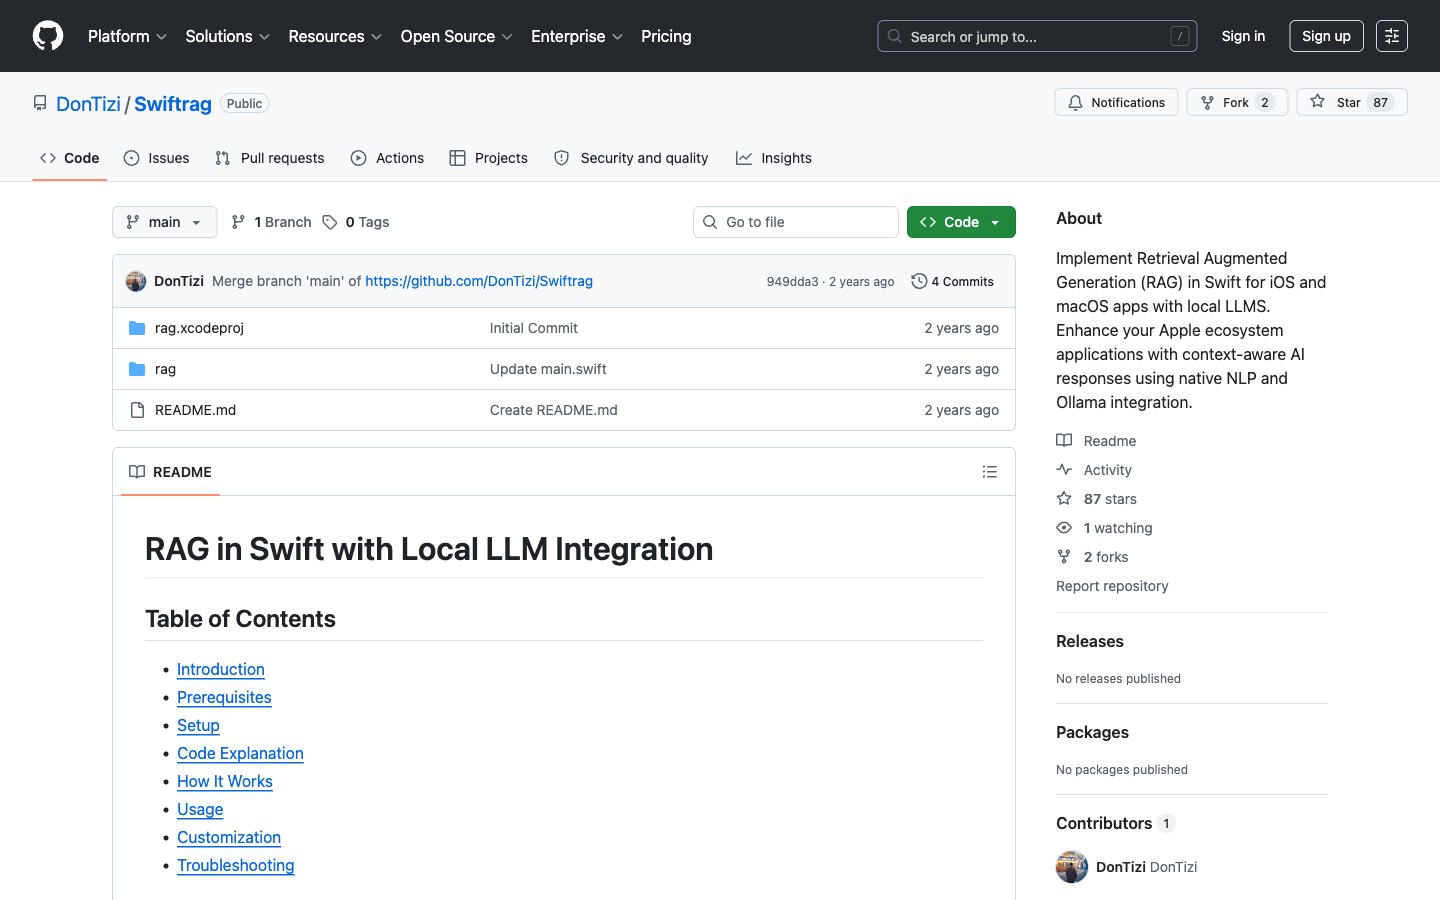
Task: Jump to Usage section
Action: [x=200, y=809]
